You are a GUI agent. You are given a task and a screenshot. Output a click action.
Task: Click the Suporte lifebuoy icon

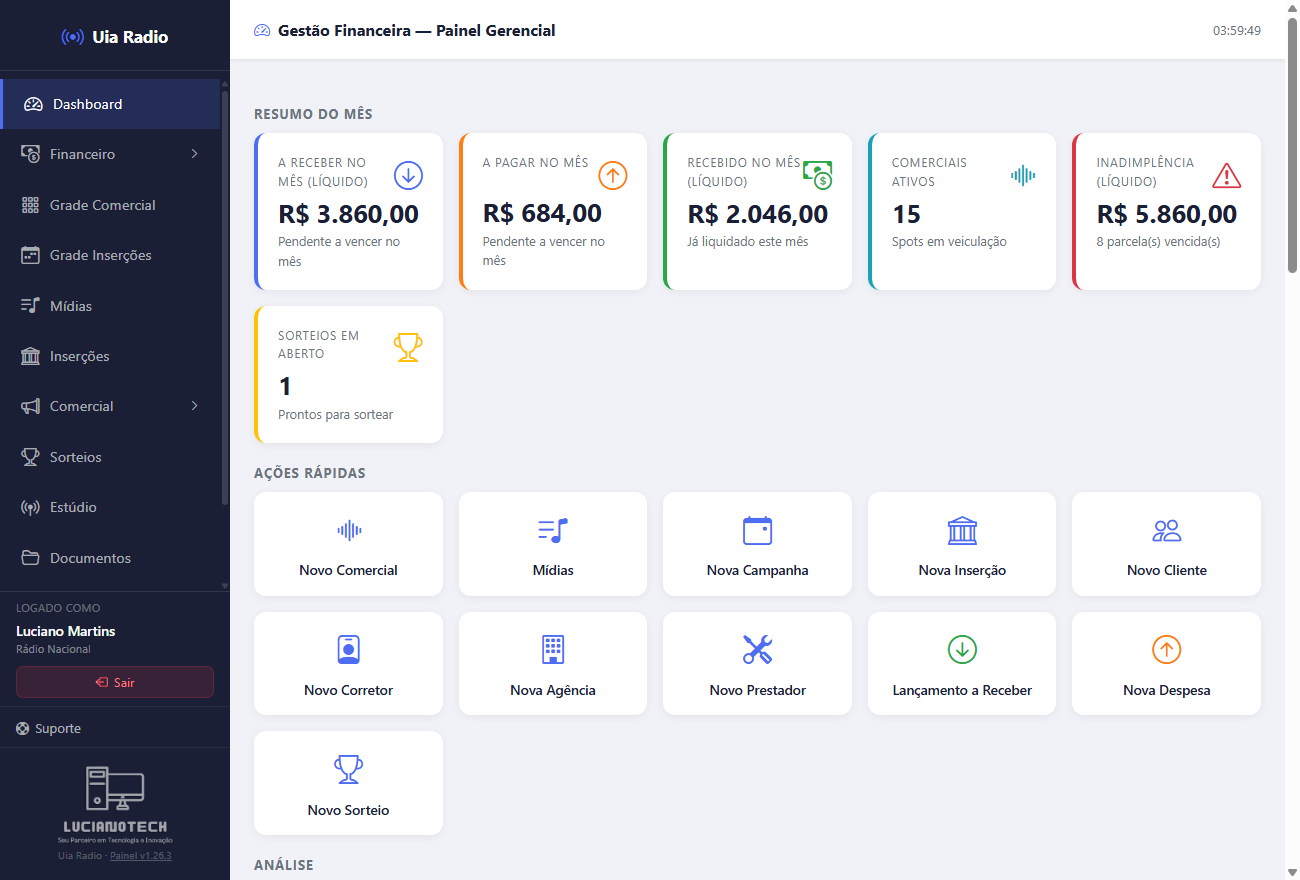point(23,729)
